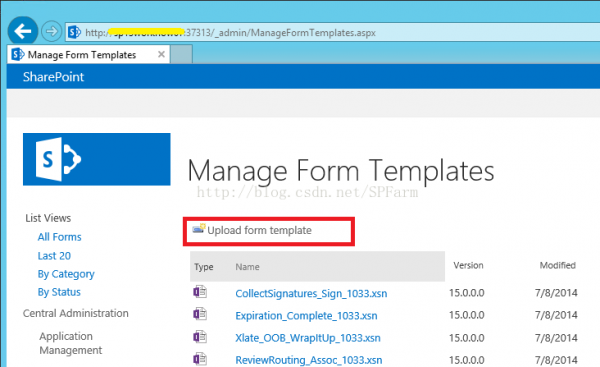
Task: Click the List Views heading in the sidebar
Action: point(48,218)
